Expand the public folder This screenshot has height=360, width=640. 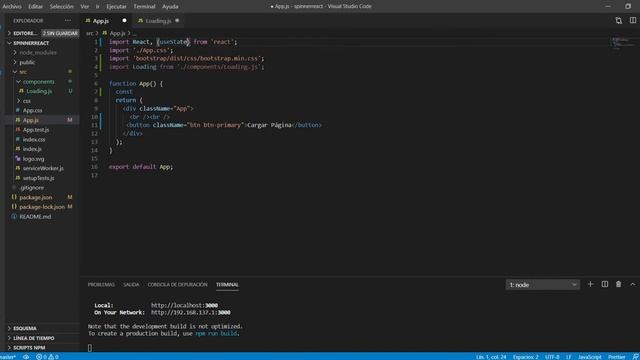[x=27, y=62]
